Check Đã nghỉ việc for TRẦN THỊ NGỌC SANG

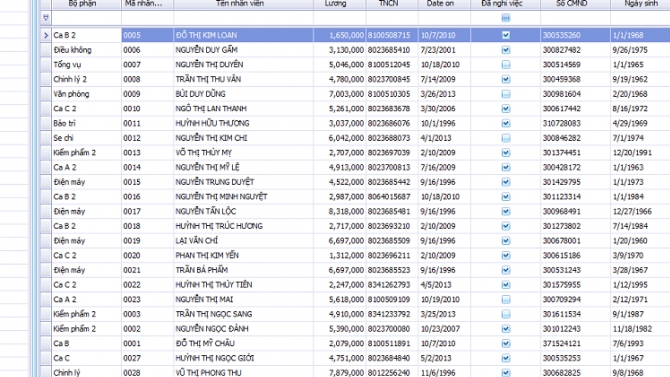click(x=505, y=314)
